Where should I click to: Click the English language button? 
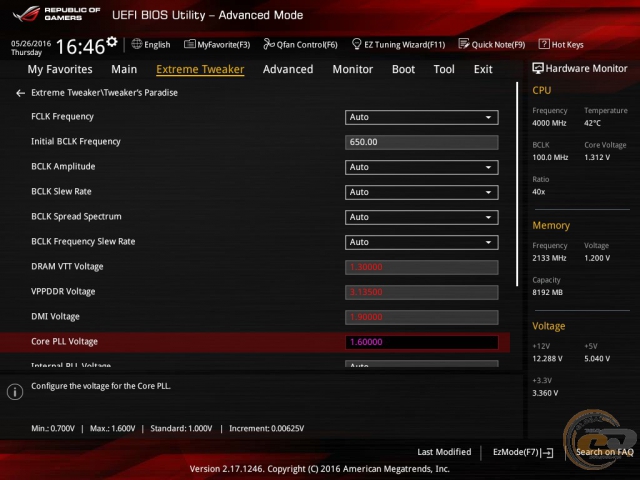pyautogui.click(x=151, y=44)
